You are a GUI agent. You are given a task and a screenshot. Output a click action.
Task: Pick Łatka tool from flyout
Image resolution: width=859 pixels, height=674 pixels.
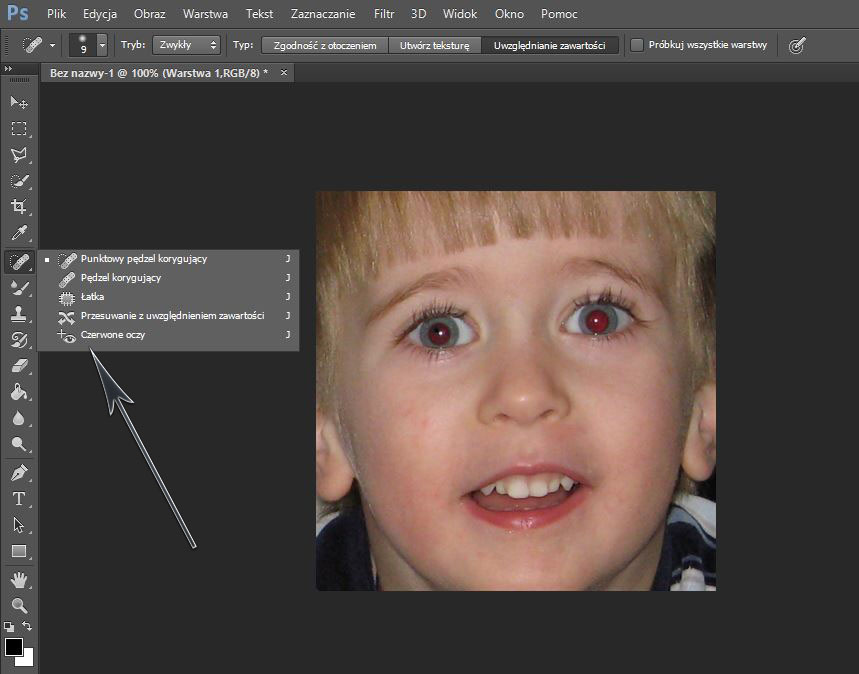[x=168, y=296]
